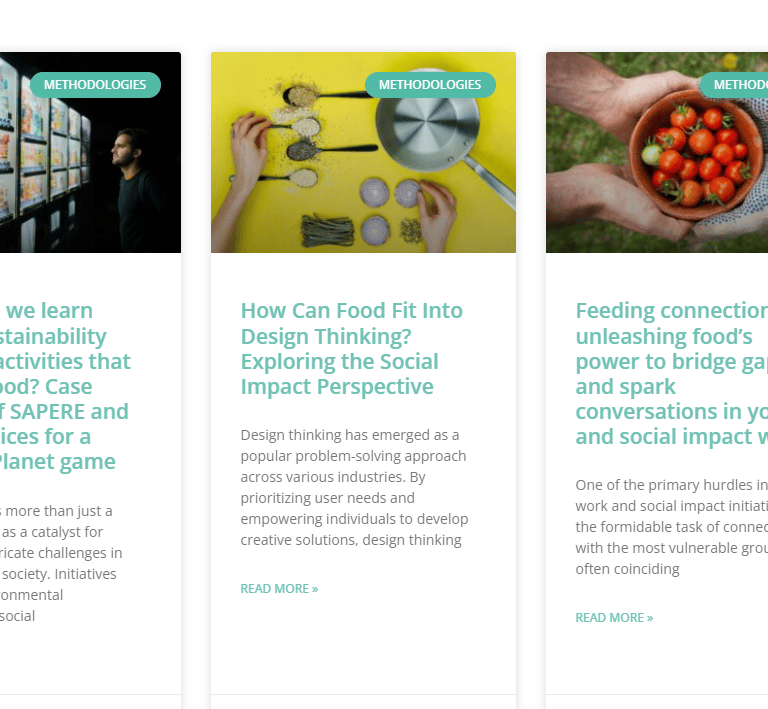Open 'How Can Food Fit Into Design Thinking?' title
Viewport: 768px width, 709px height.
(x=352, y=348)
